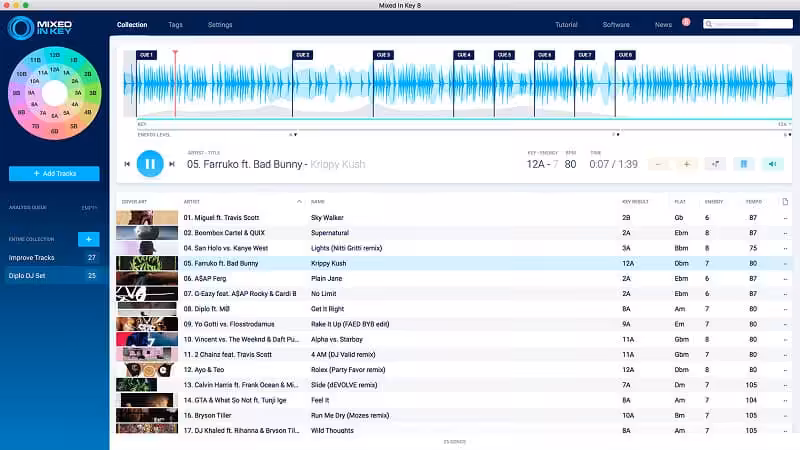Click the plus button beside the track time
Screen dimensions: 800x450
(686, 163)
